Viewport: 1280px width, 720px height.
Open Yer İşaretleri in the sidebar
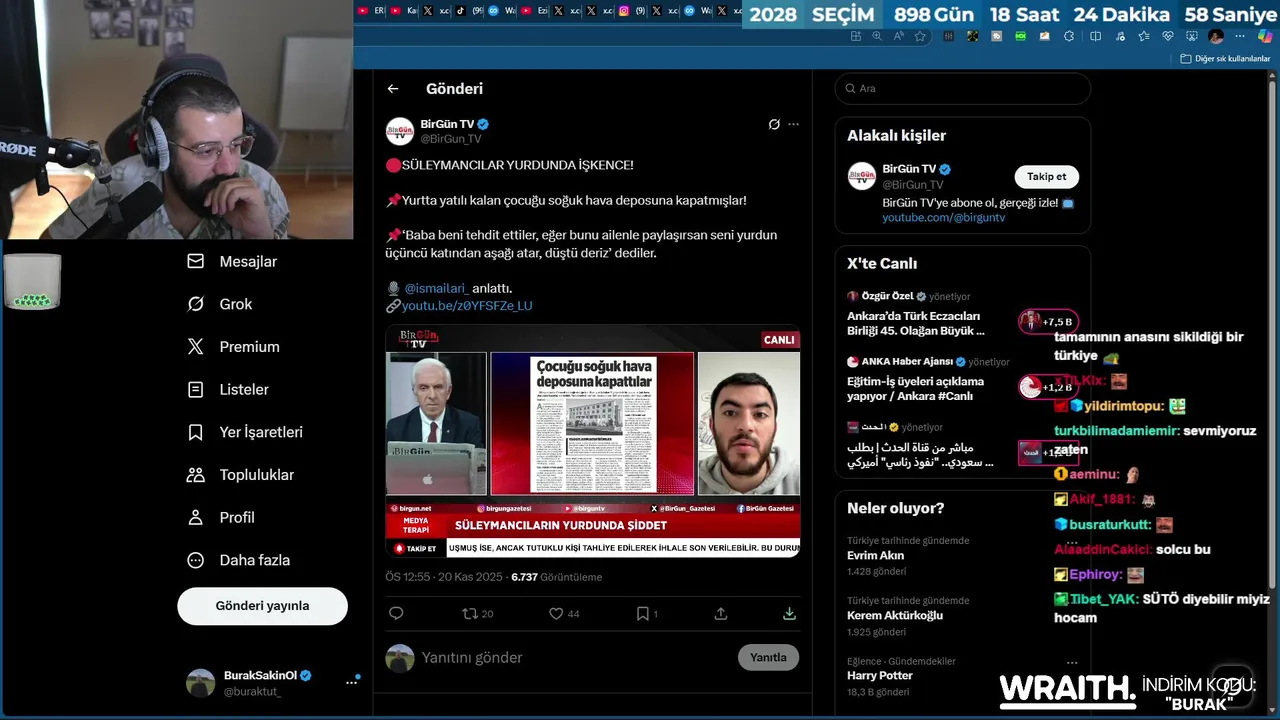point(245,432)
